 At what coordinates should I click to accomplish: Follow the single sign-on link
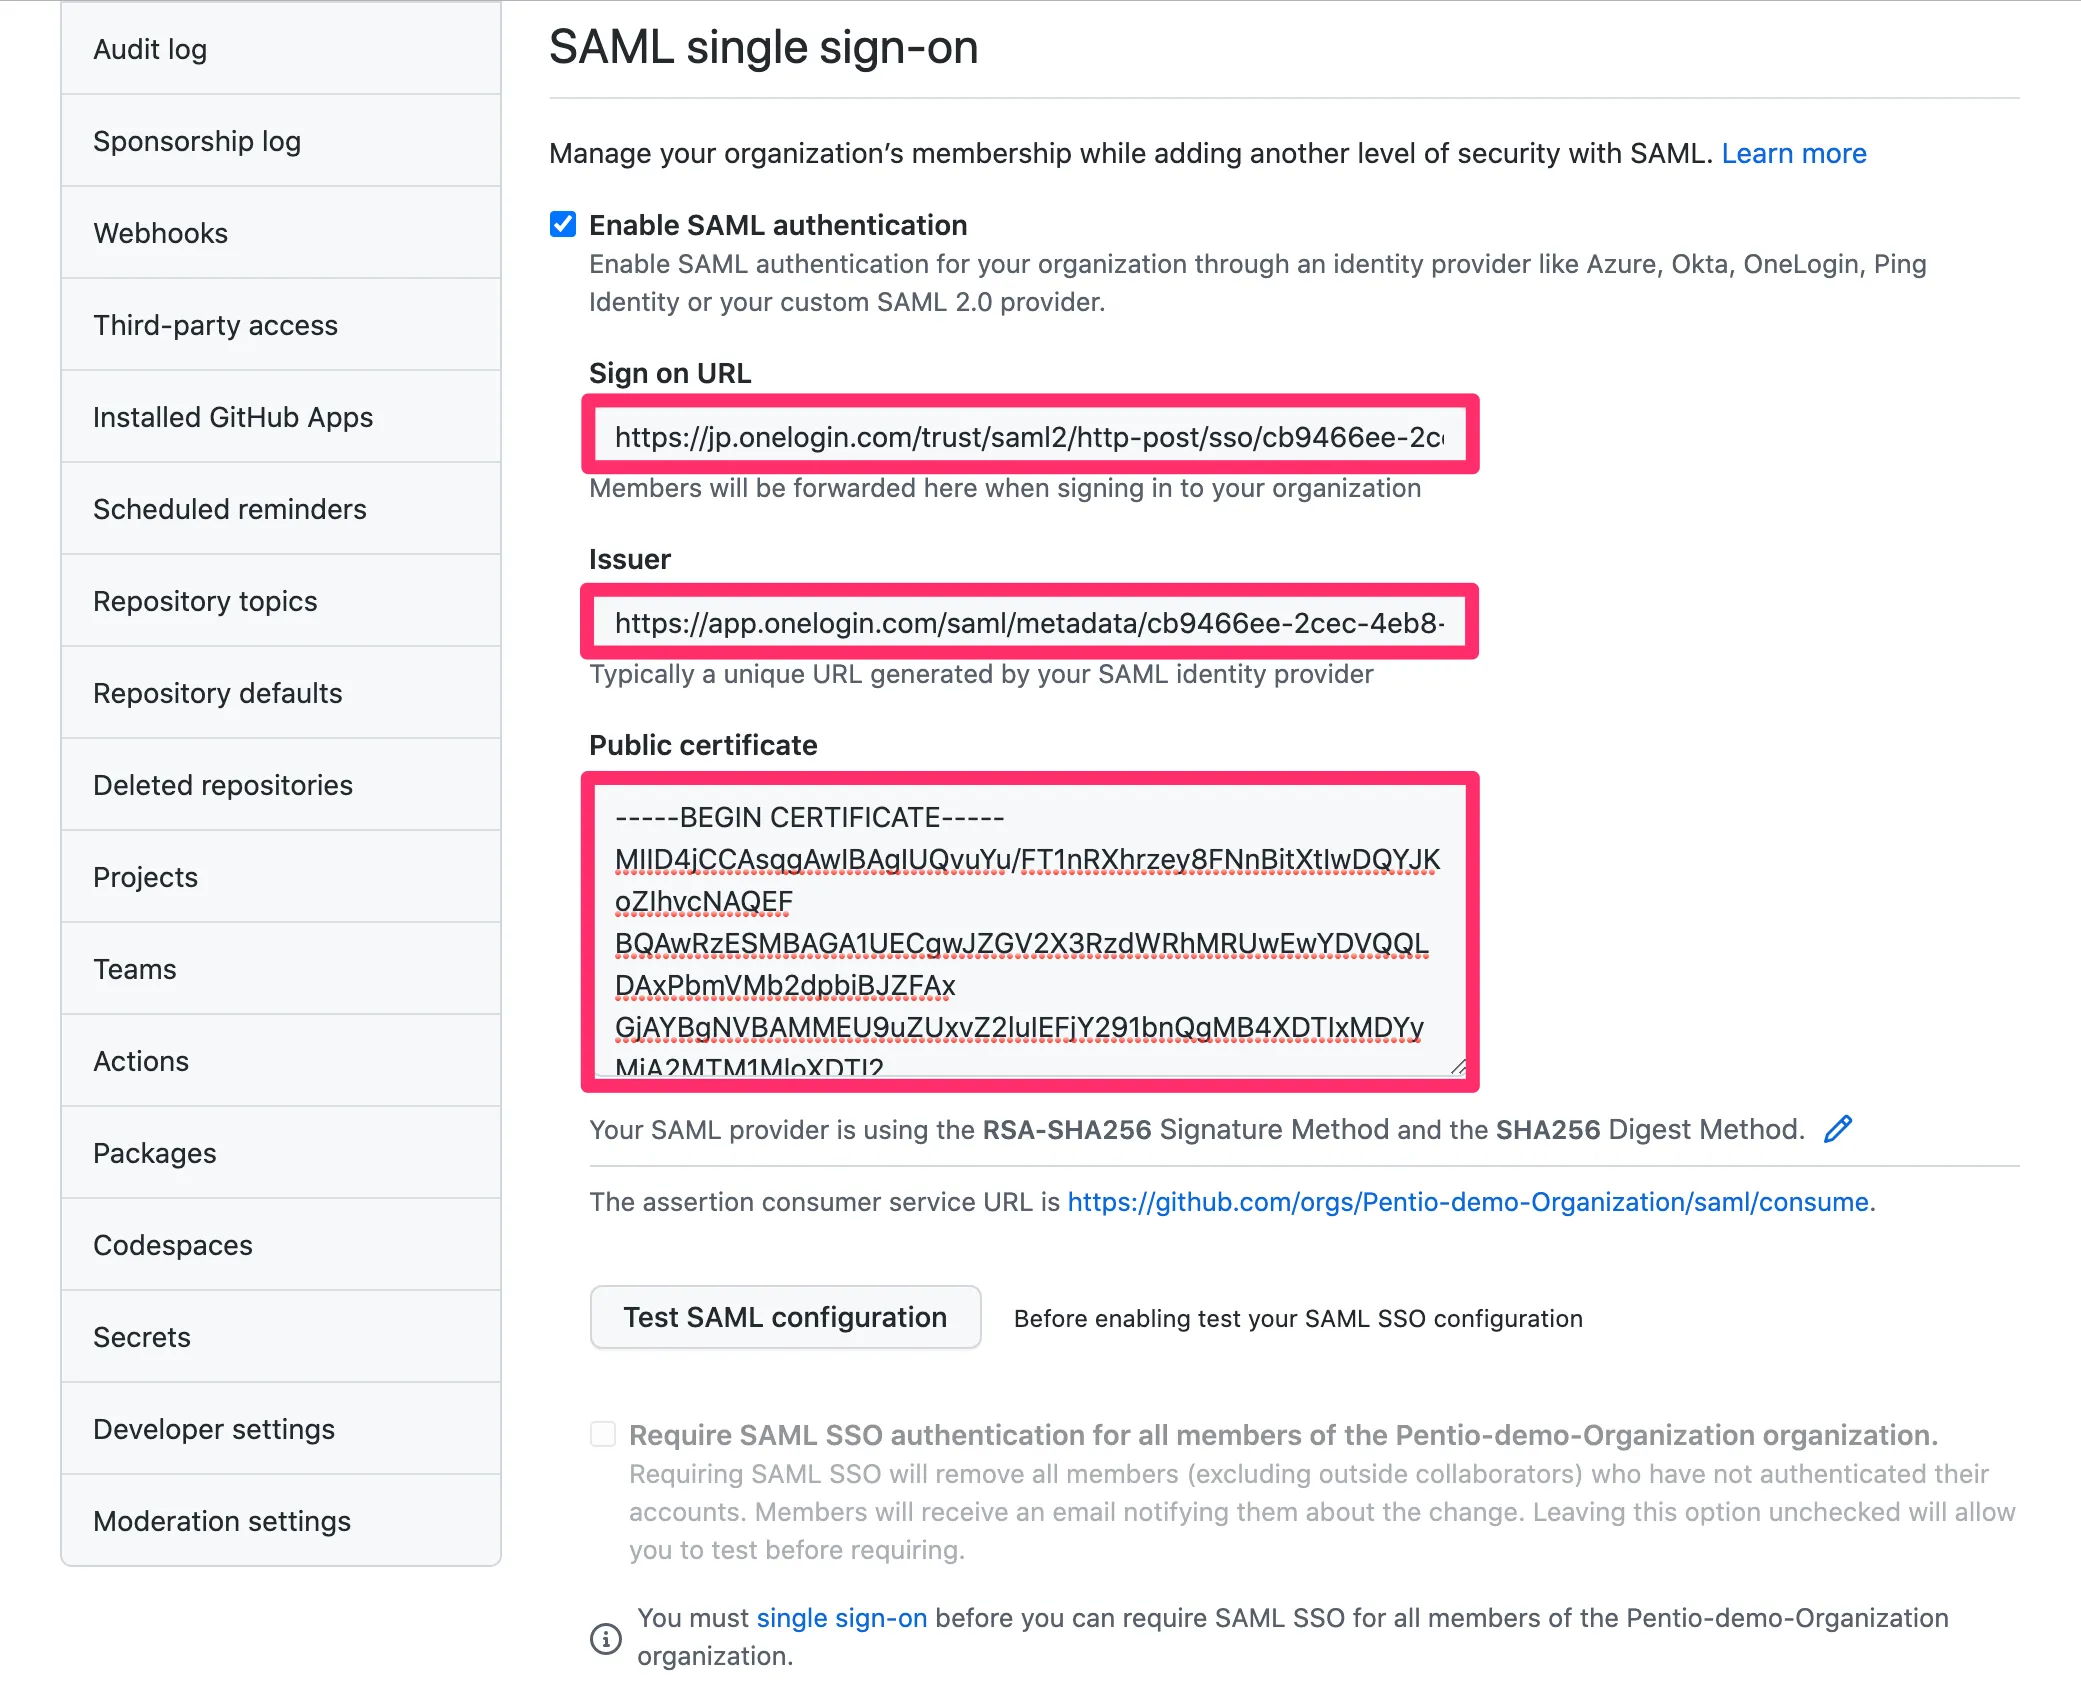(x=841, y=1618)
